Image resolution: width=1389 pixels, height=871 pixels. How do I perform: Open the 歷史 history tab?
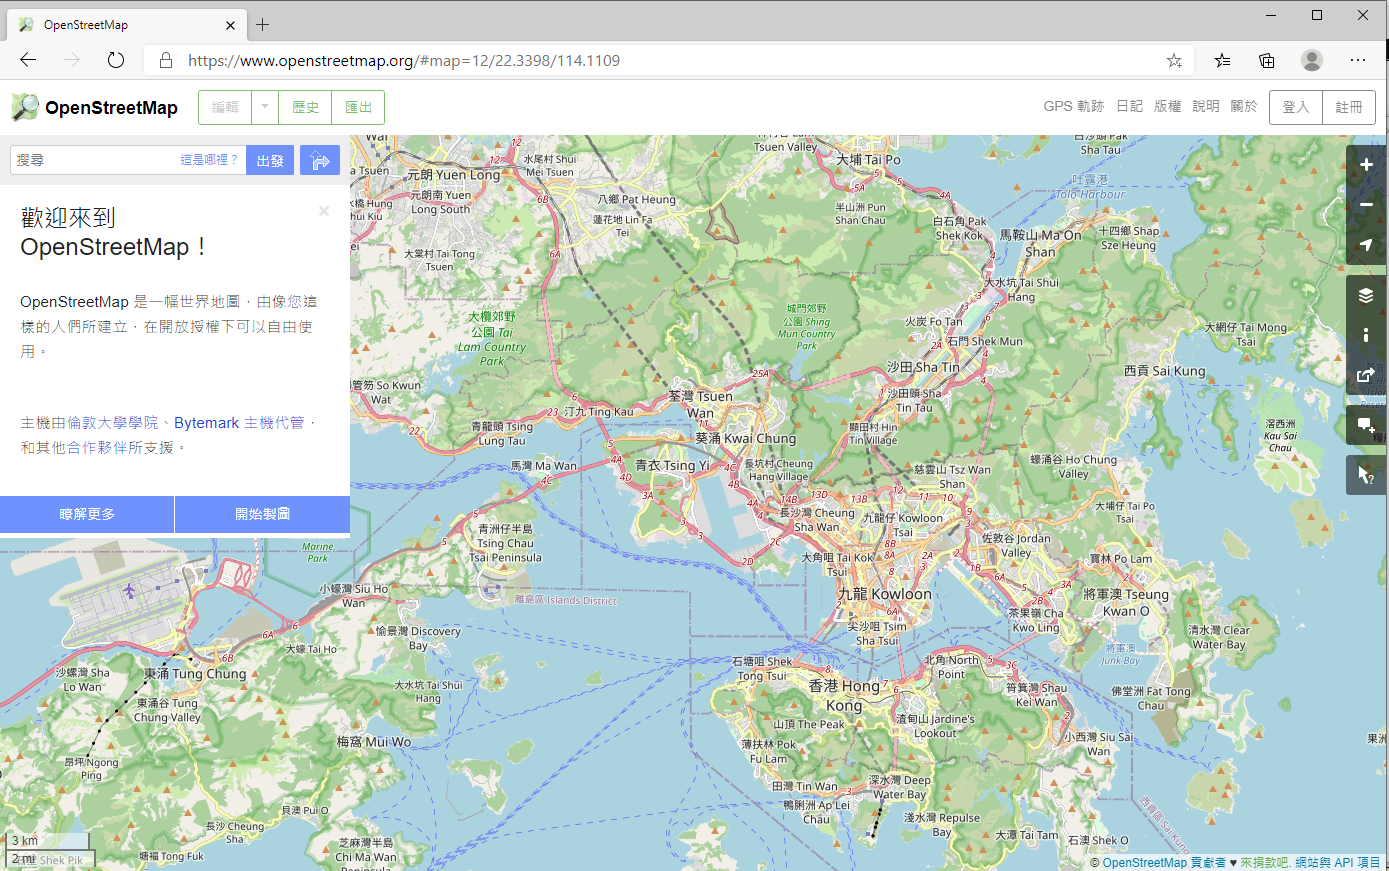(x=305, y=107)
